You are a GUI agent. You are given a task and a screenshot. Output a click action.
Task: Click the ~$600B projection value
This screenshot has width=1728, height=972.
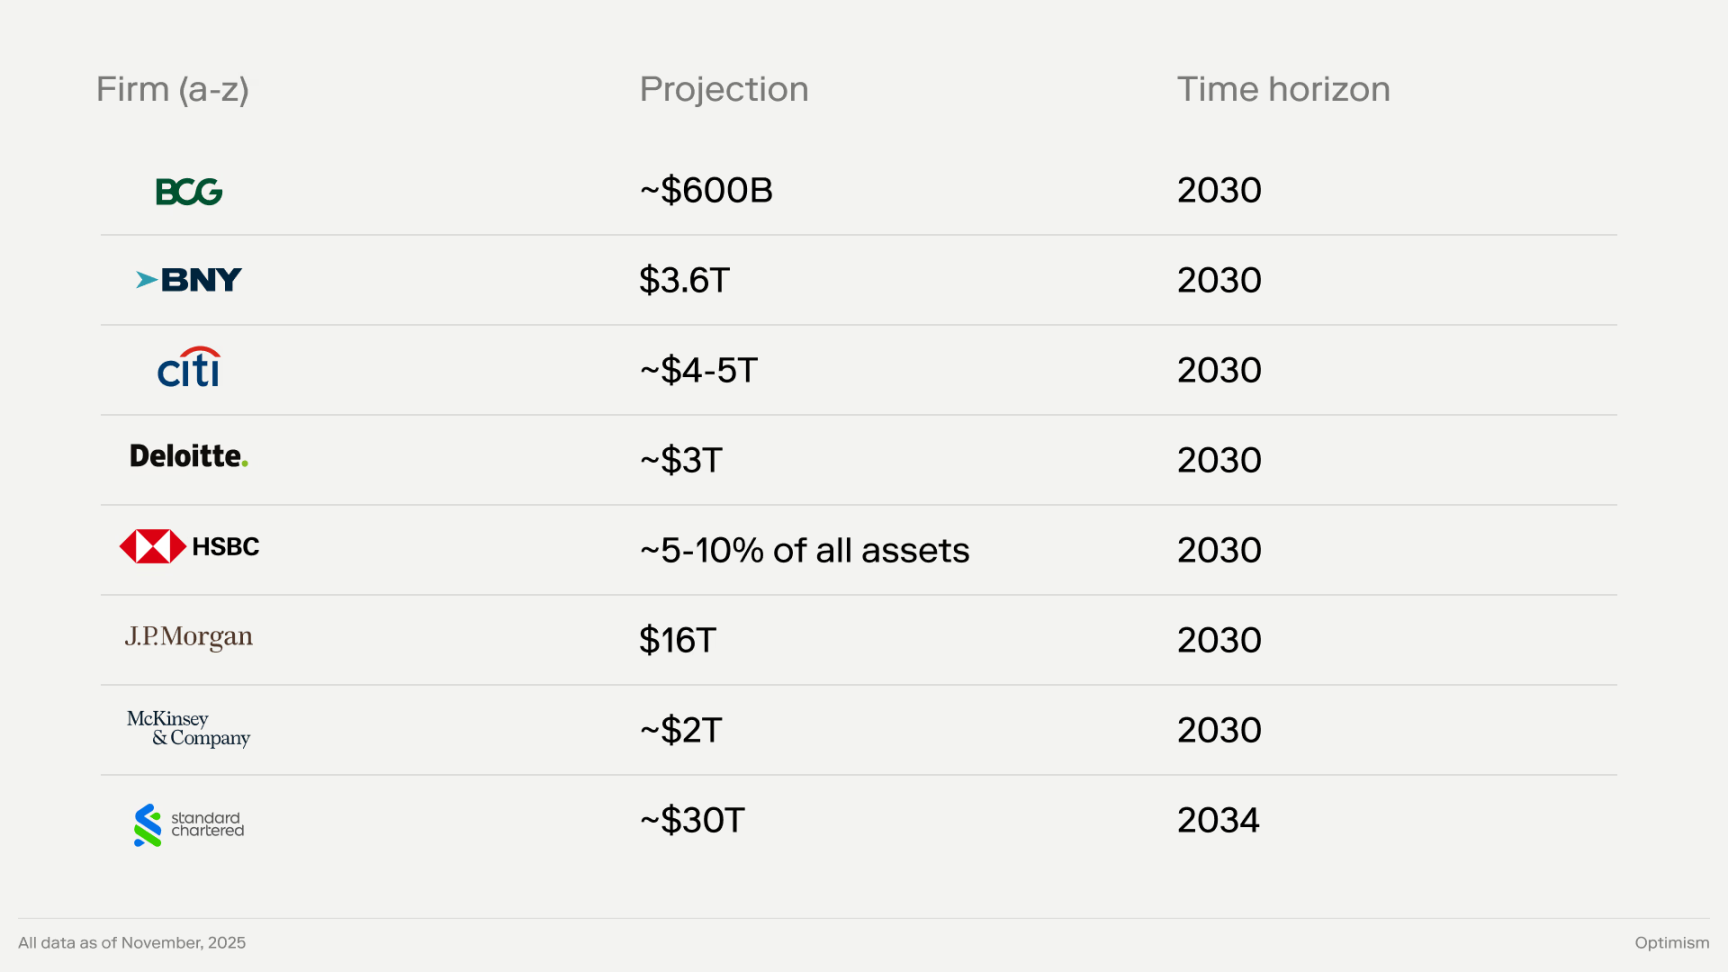(706, 191)
